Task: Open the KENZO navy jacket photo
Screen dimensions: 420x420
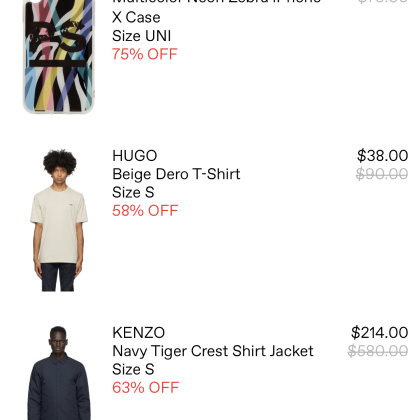Action: click(x=59, y=373)
